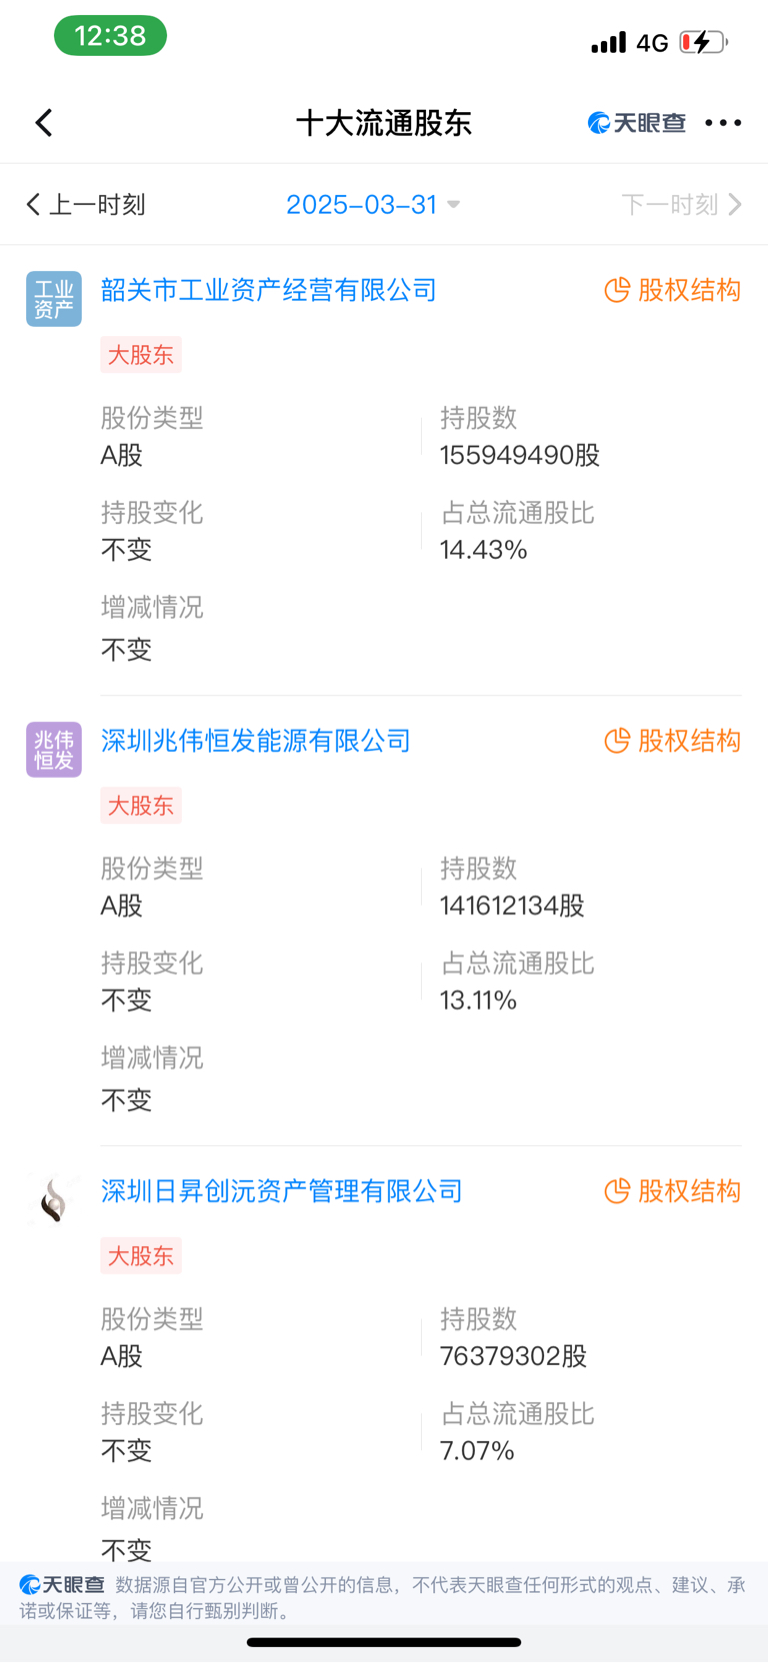The width and height of the screenshot is (768, 1663).
Task: Tap the battery charging status icon
Action: [x=705, y=42]
